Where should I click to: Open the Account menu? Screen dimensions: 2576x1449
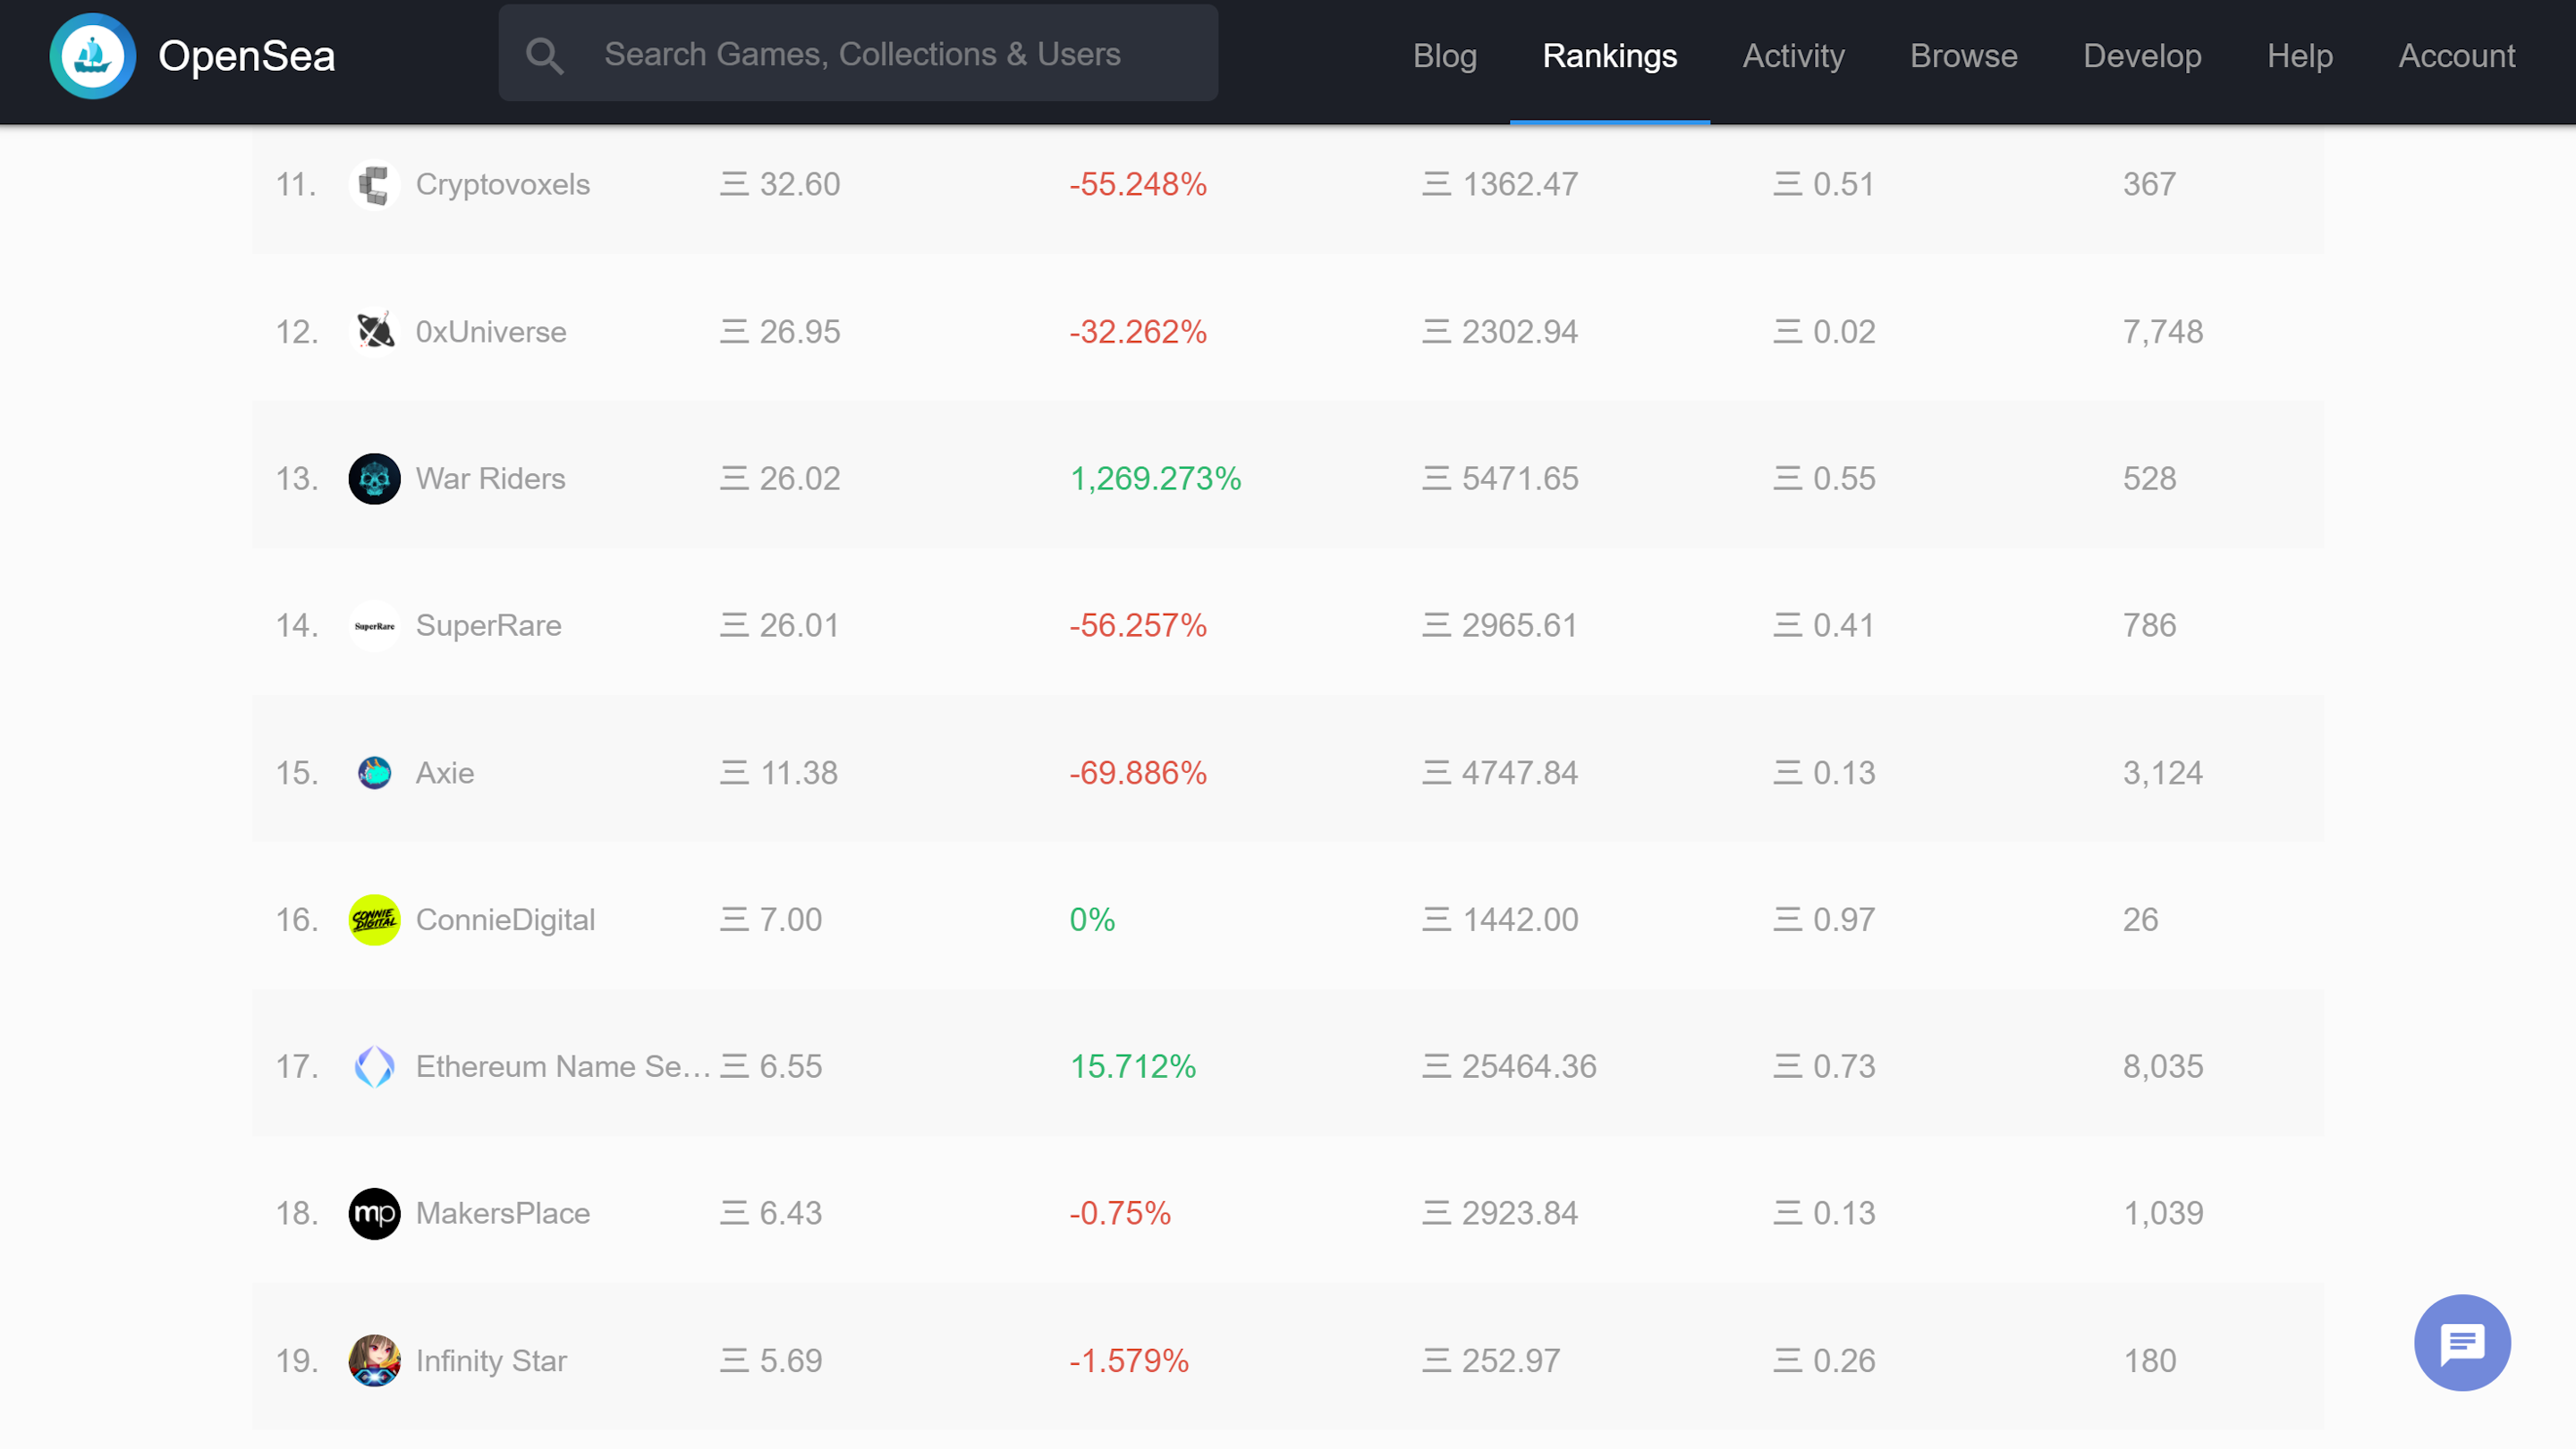[x=2457, y=56]
